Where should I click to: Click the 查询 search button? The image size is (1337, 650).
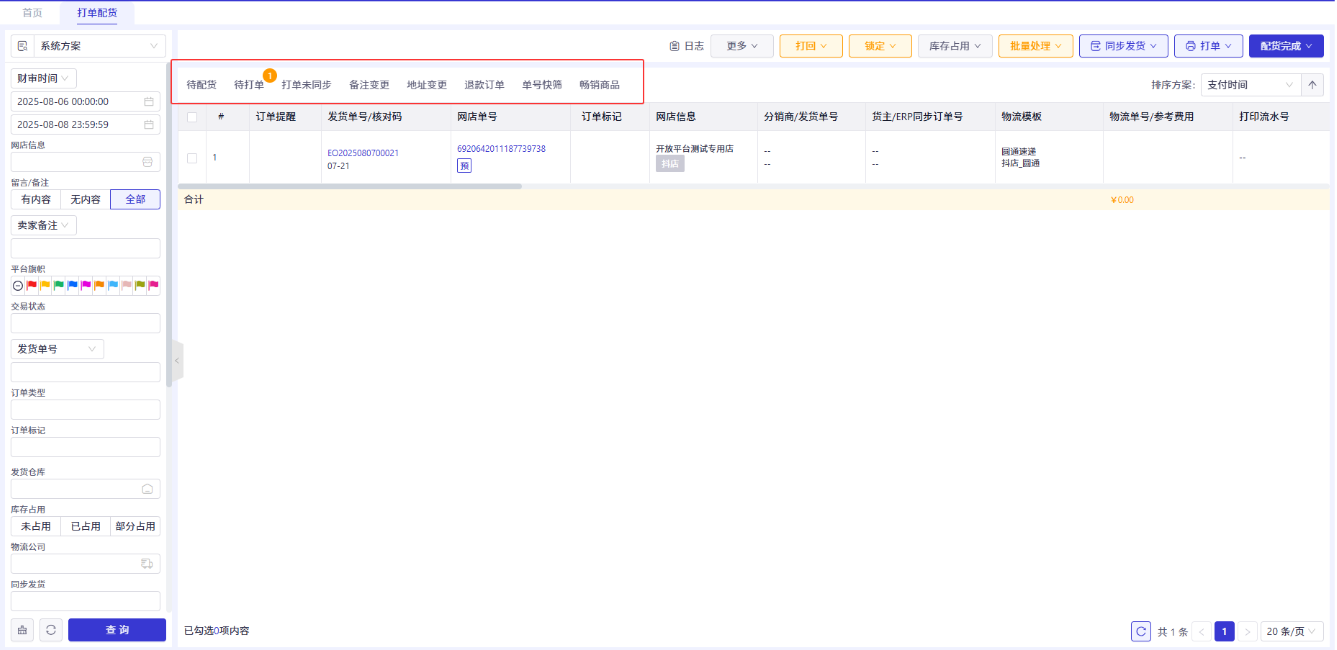(x=117, y=630)
